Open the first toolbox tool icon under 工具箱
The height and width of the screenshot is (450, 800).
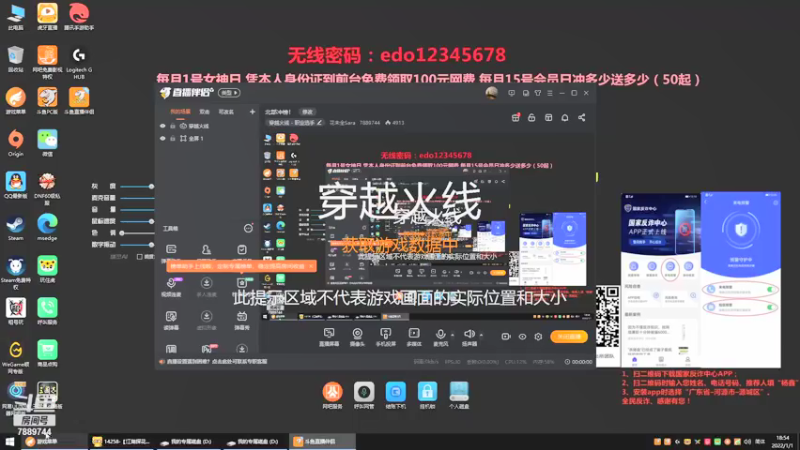pos(171,249)
